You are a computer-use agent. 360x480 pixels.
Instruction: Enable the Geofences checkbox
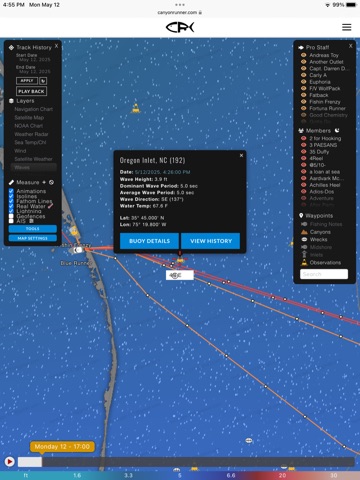coord(11,216)
